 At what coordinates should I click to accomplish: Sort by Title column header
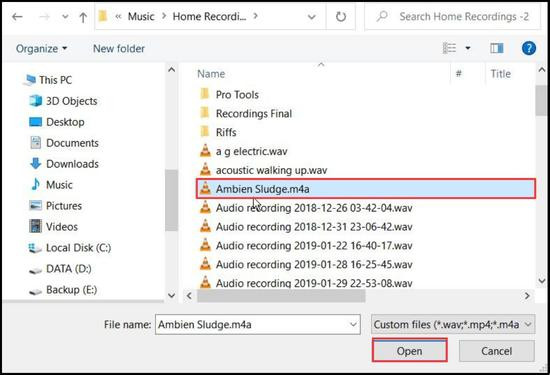500,74
